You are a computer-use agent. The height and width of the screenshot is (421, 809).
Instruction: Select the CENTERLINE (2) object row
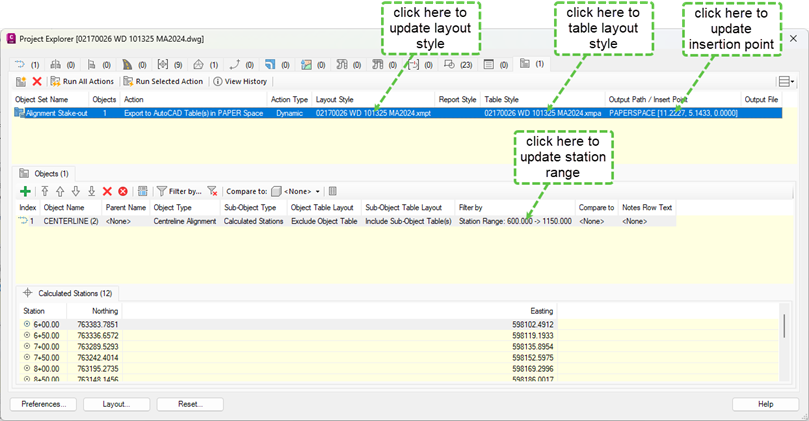tap(346, 221)
